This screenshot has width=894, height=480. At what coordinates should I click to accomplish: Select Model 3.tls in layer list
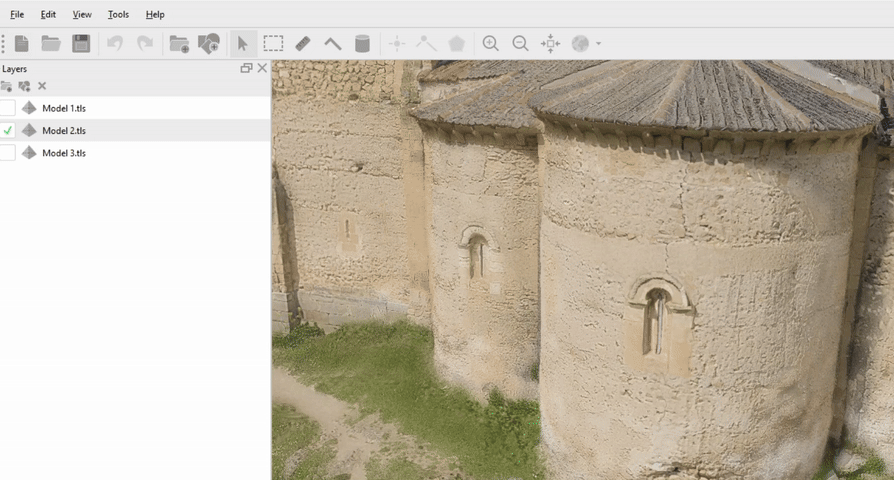tap(64, 153)
